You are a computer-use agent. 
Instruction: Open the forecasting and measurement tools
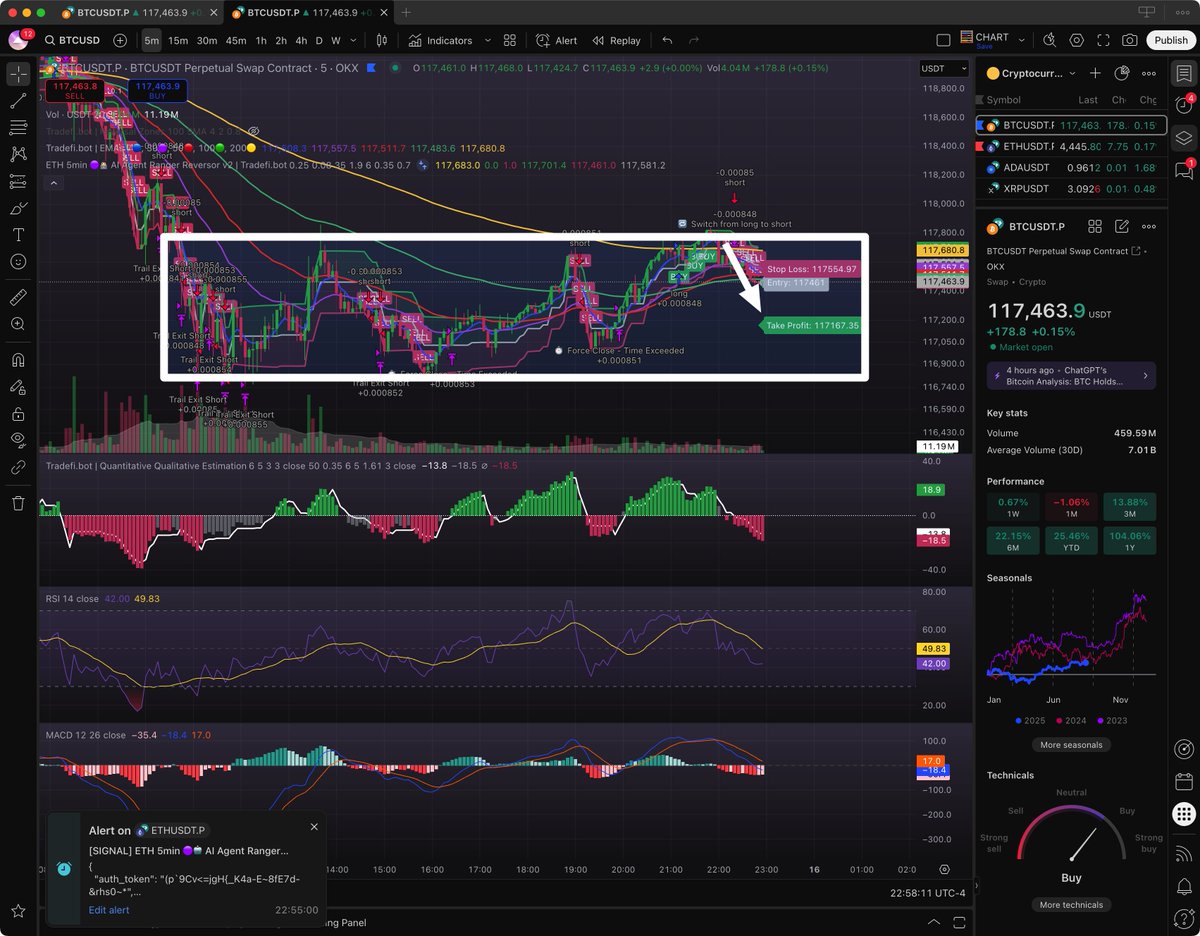click(18, 182)
